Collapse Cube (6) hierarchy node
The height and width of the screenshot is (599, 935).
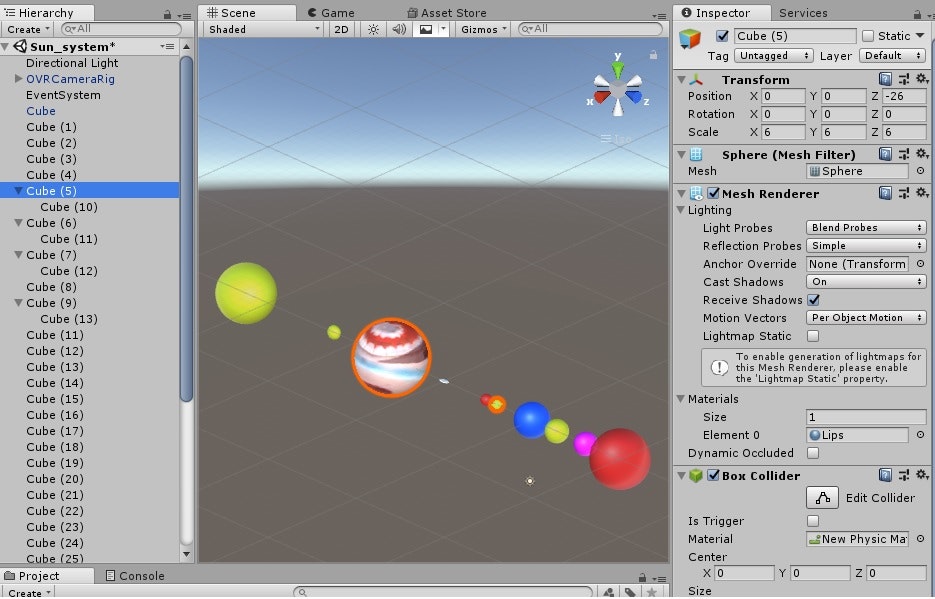coord(18,223)
